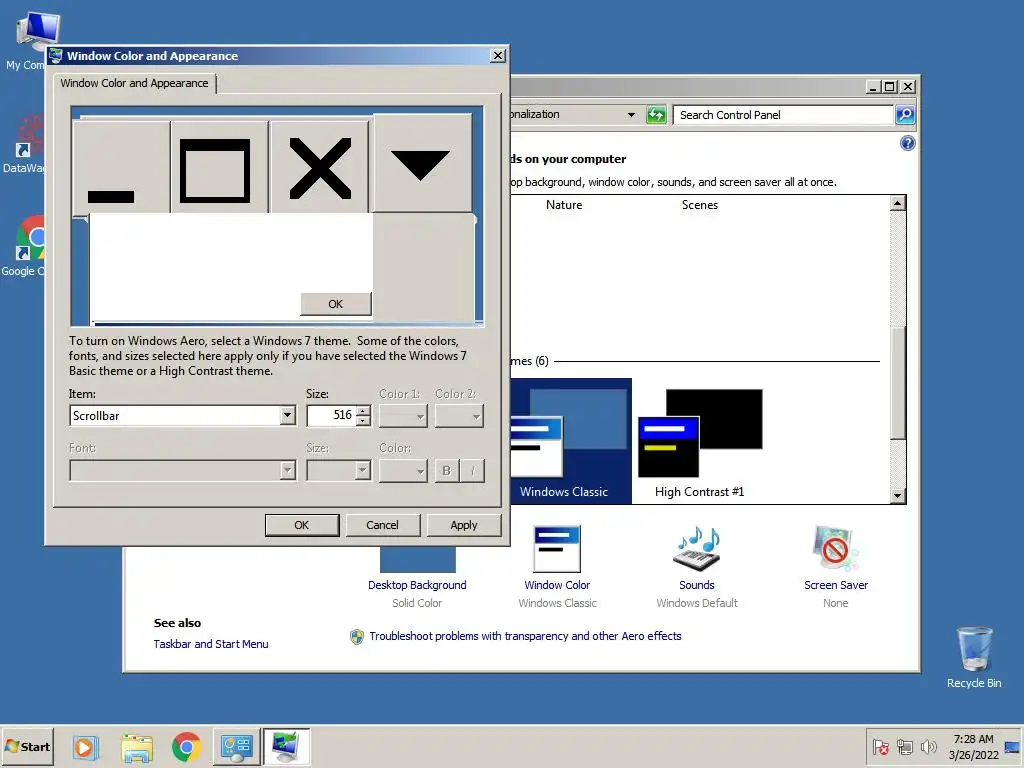Click OK in Window Color and Appearance
Viewport: 1024px width, 768px height.
[302, 525]
